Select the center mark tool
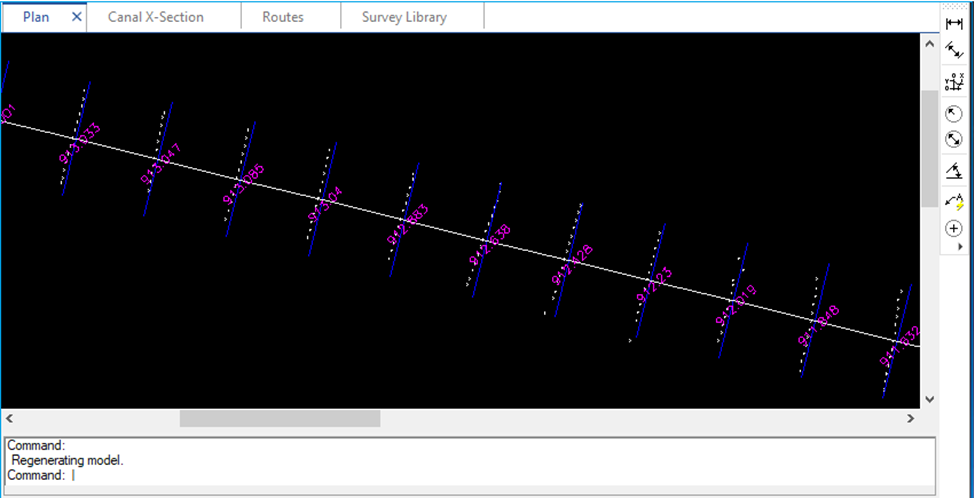 pos(953,228)
